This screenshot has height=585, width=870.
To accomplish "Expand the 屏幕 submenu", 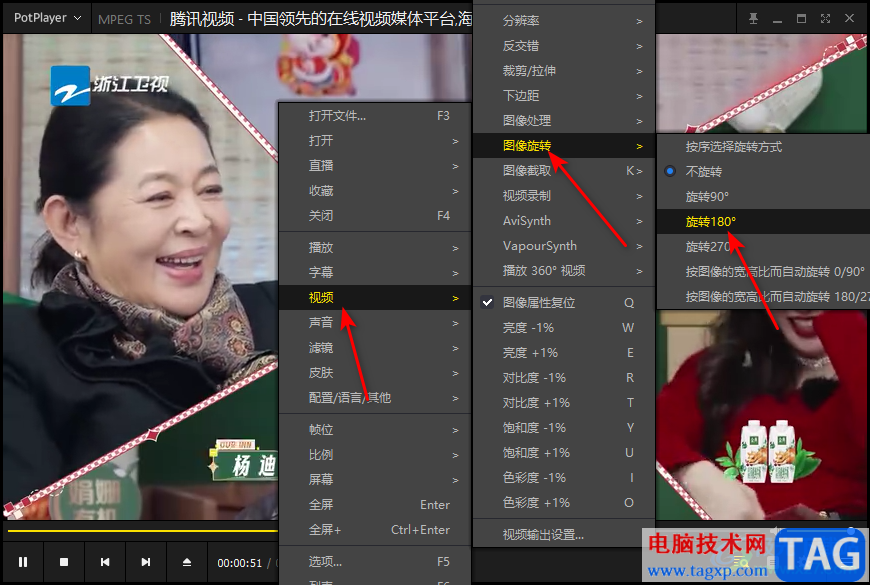I will [375, 480].
